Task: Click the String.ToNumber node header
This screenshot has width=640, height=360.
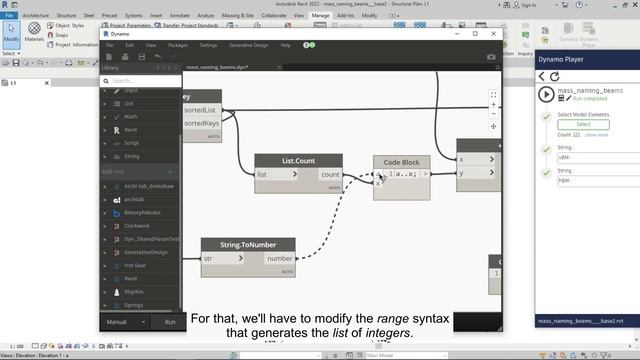Action: [x=248, y=245]
